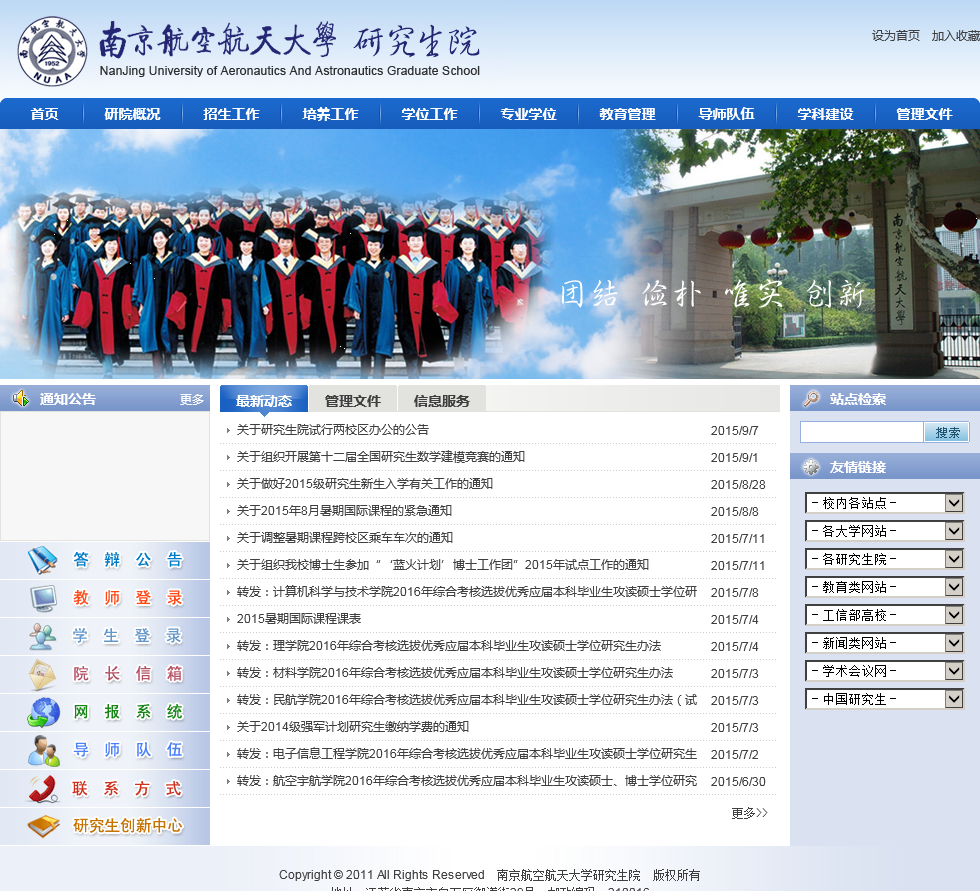Open the 工信部高校 dropdown
Image resolution: width=980 pixels, height=891 pixels.
coord(884,615)
